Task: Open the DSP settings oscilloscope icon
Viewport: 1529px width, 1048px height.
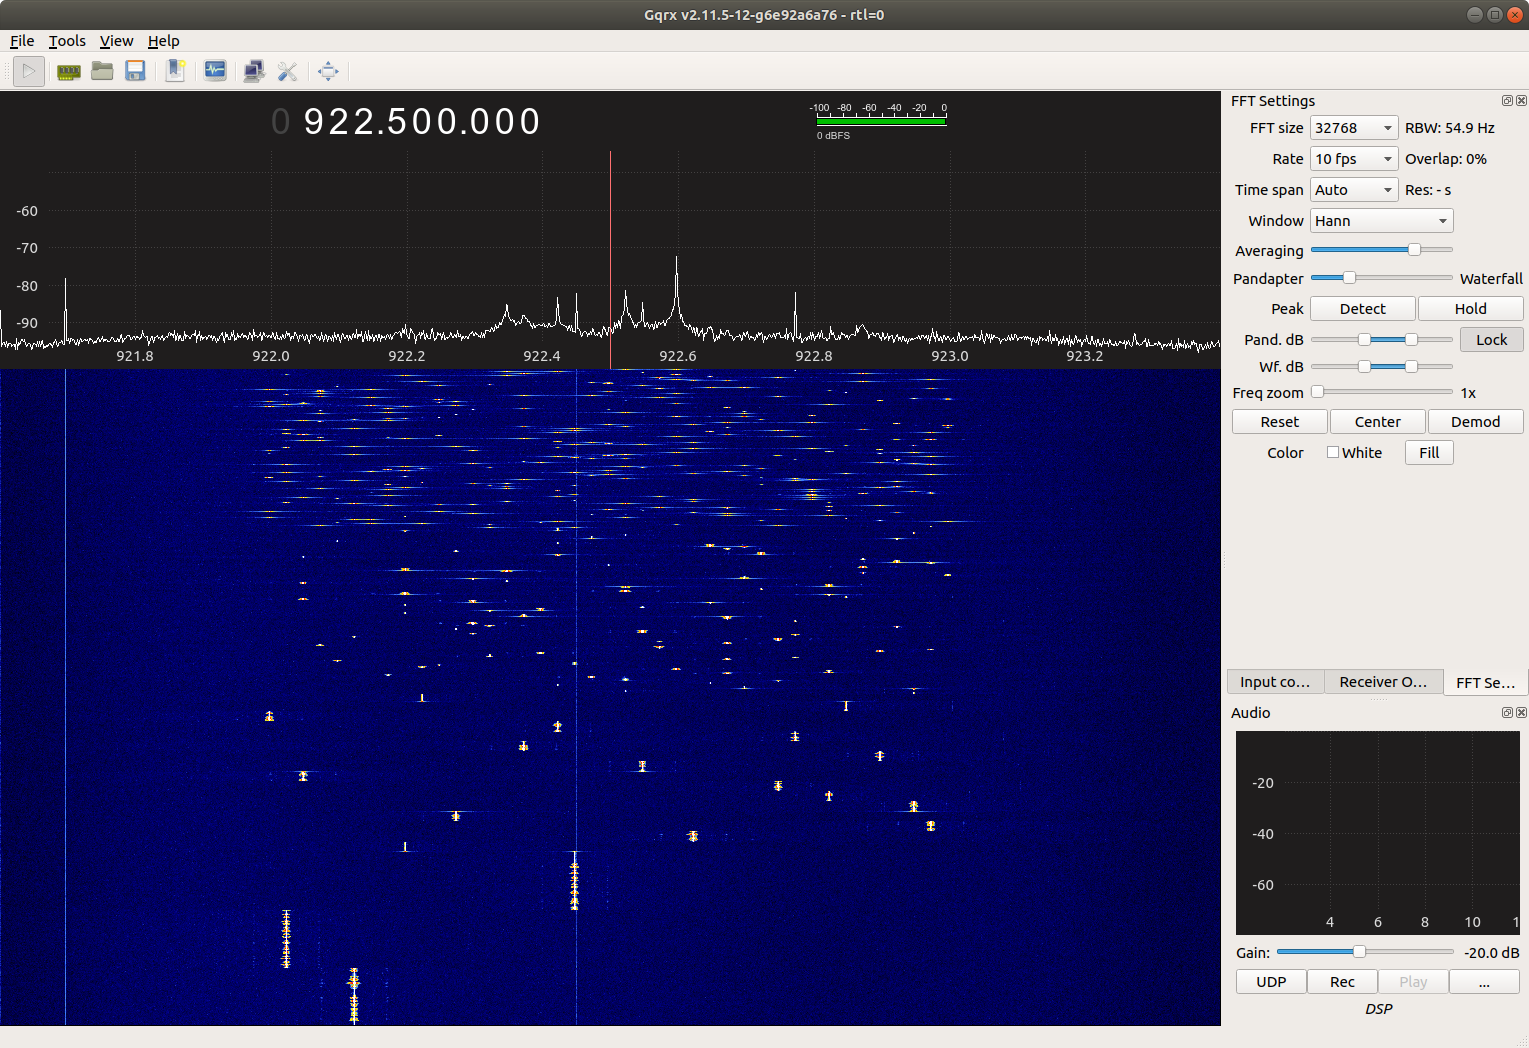Action: tap(215, 71)
